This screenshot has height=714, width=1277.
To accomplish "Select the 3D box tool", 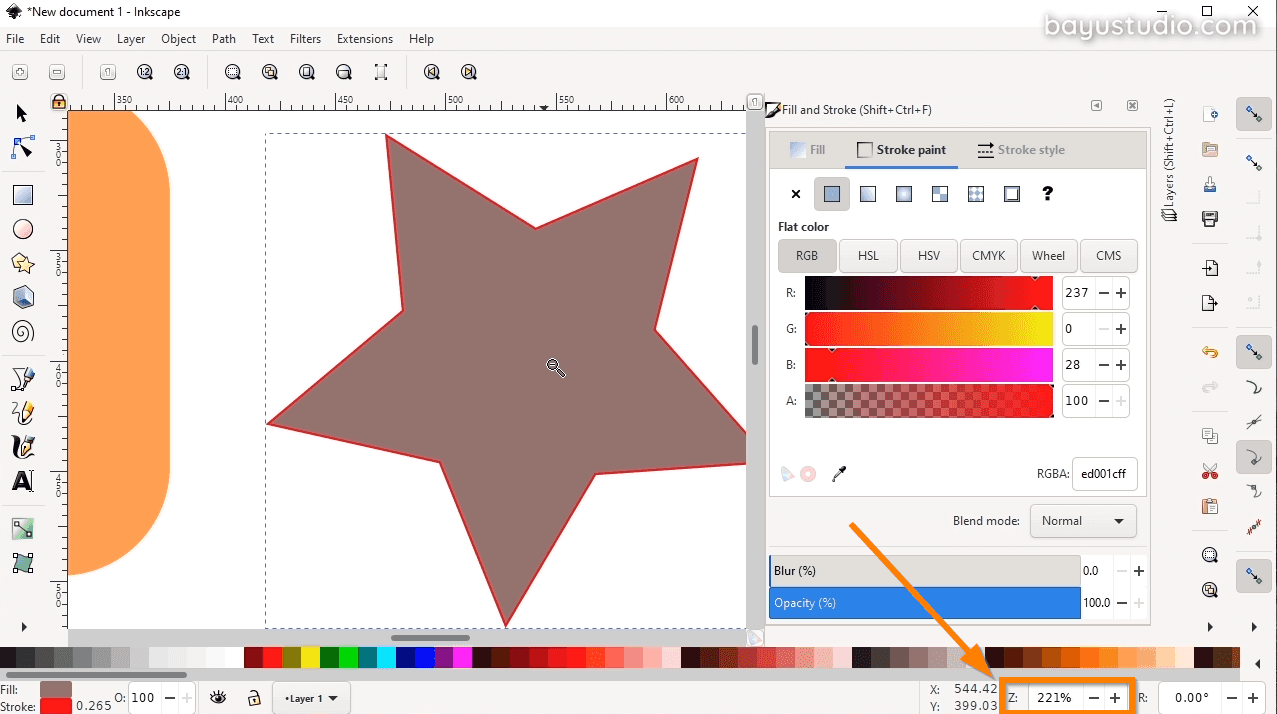I will click(x=22, y=297).
